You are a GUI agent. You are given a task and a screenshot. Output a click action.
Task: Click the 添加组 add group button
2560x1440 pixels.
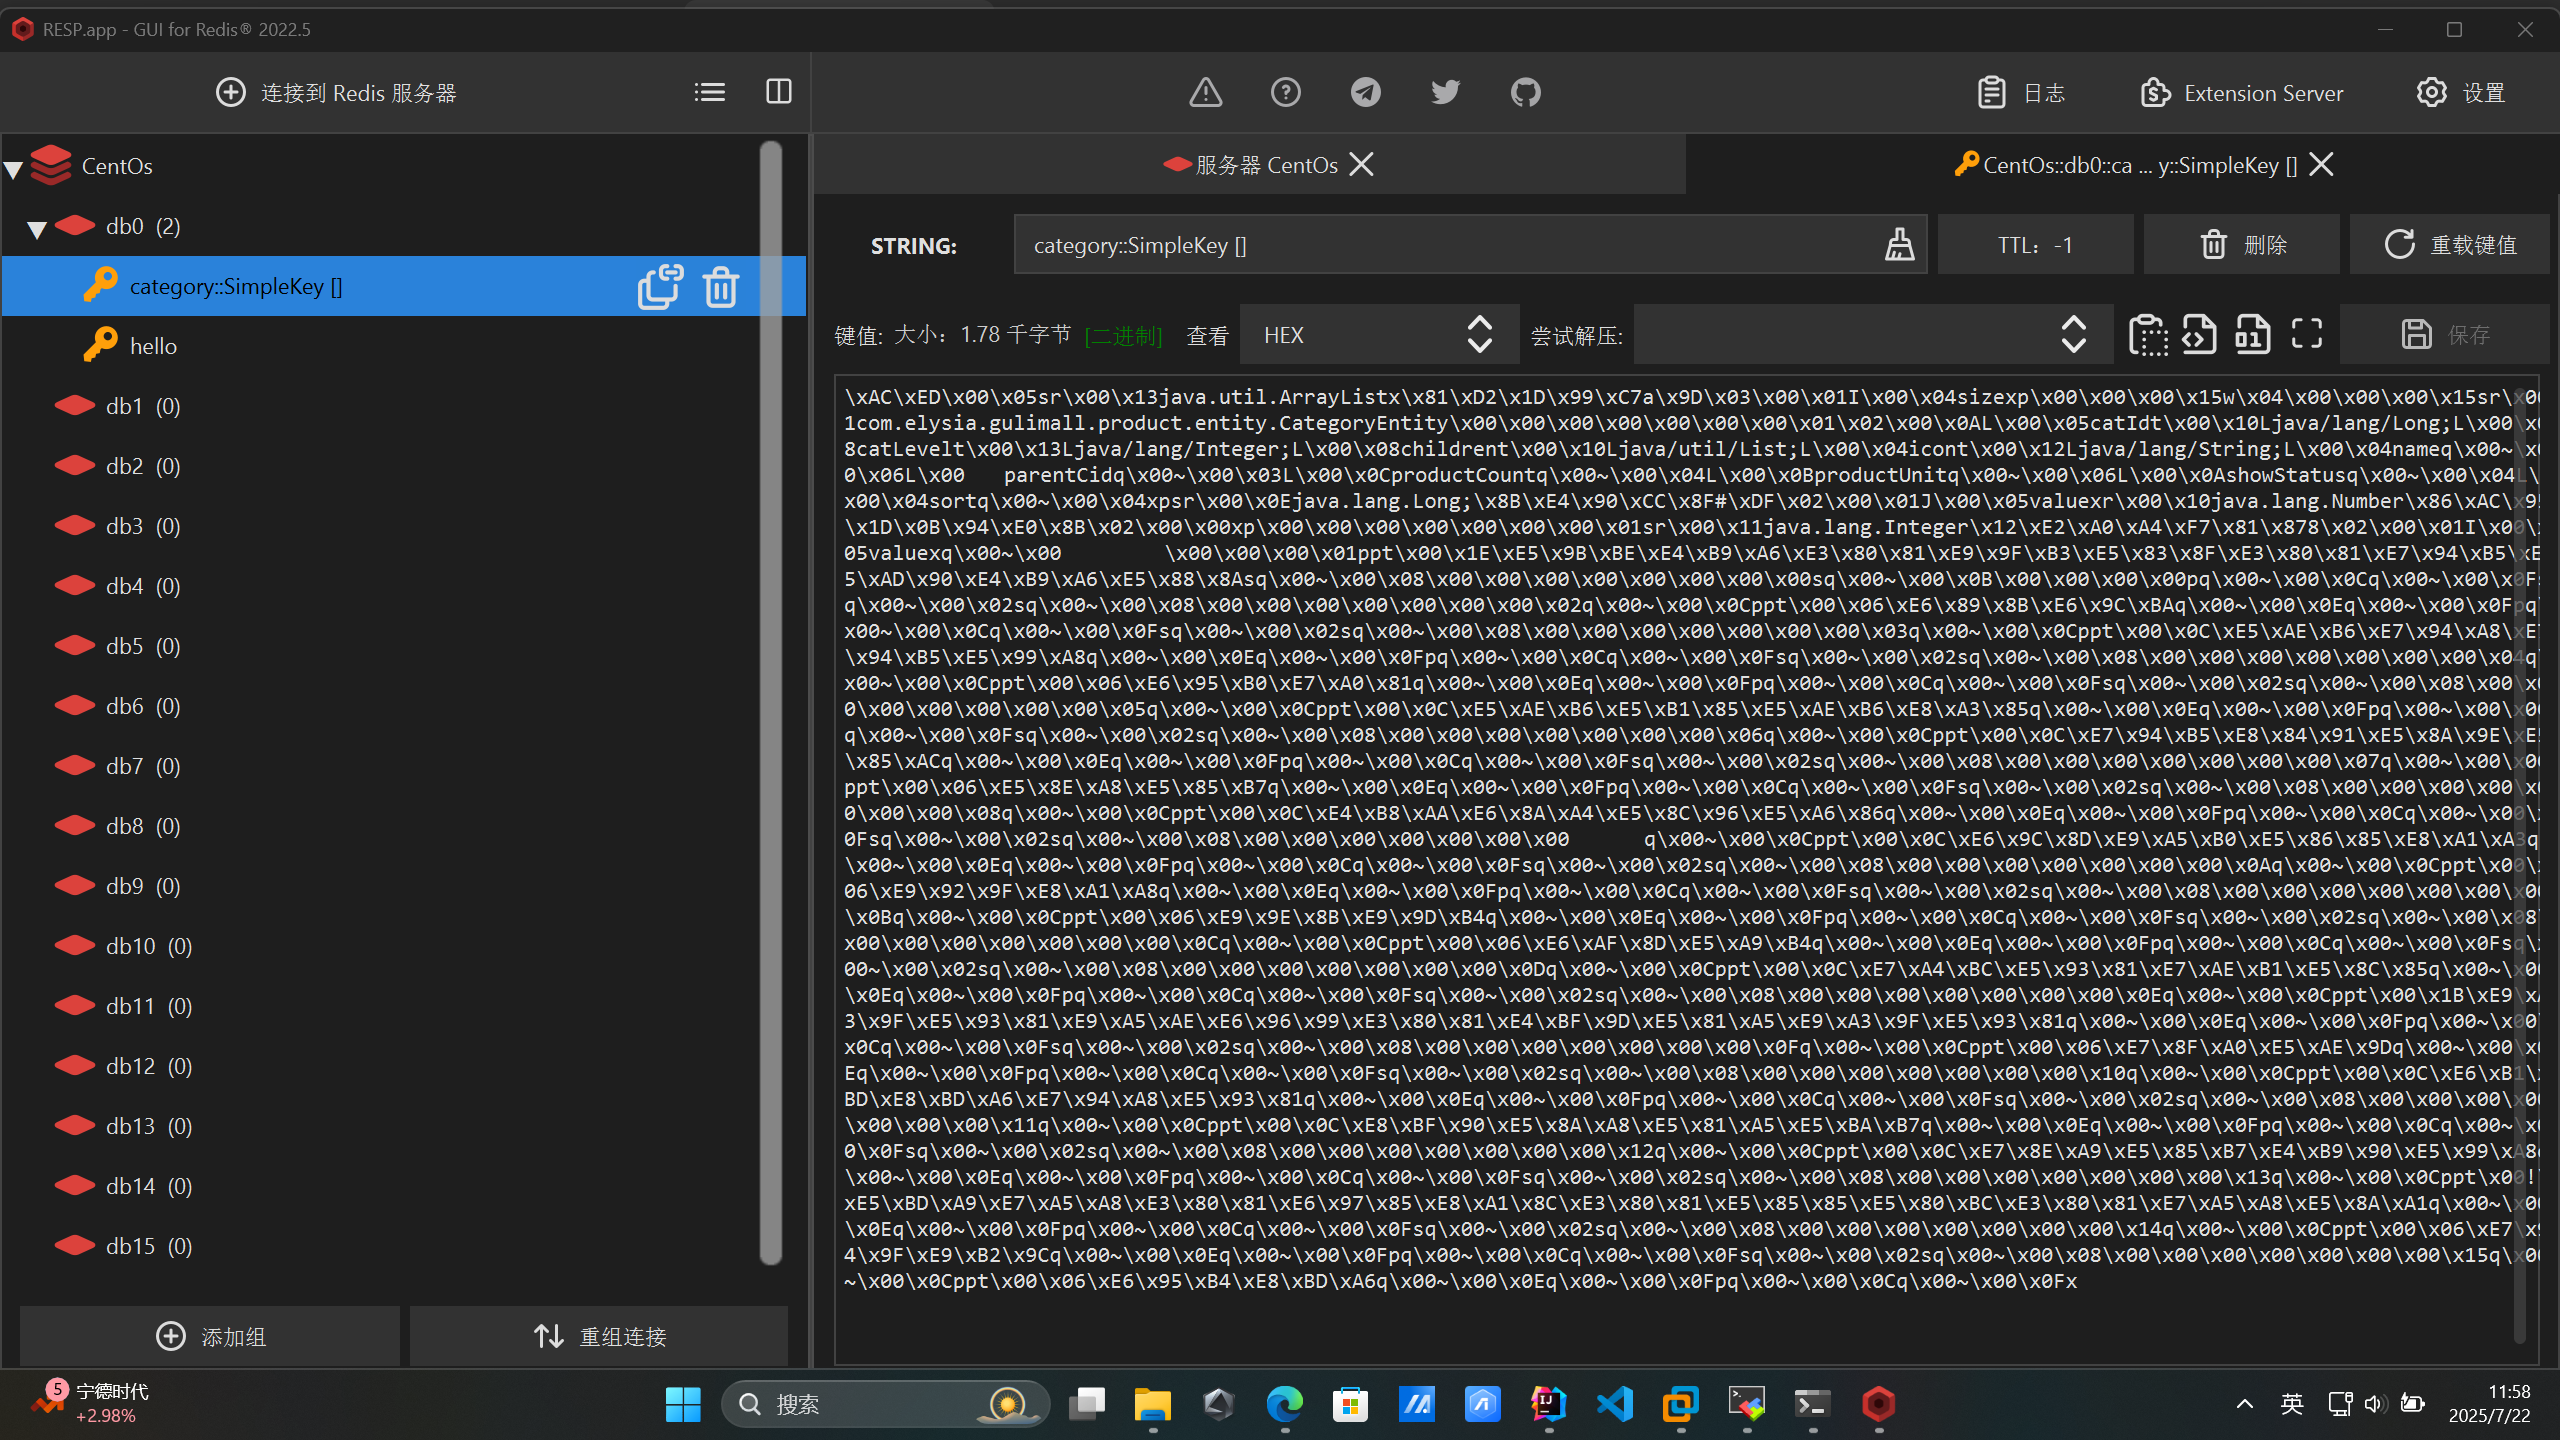(210, 1336)
